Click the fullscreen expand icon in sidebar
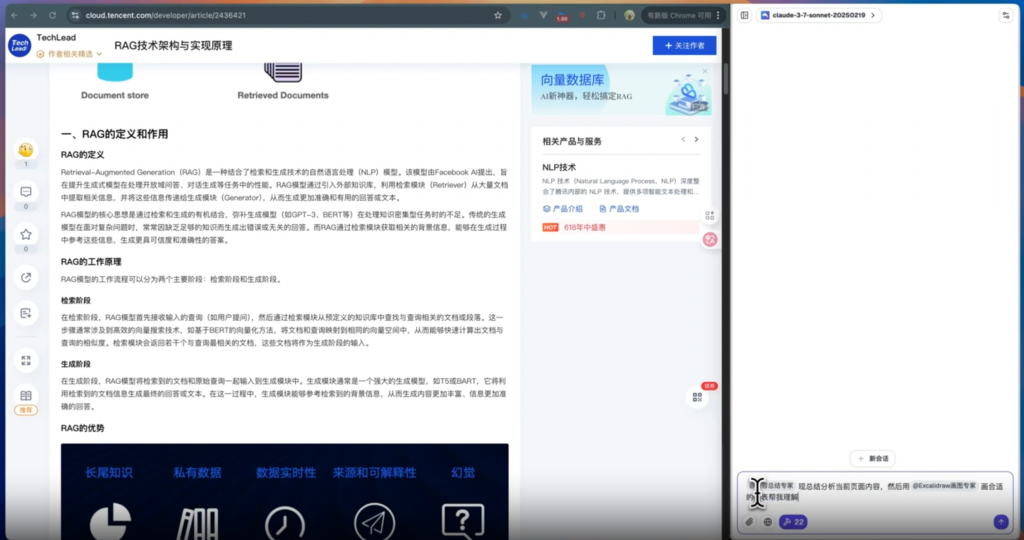The image size is (1024, 540). pos(26,360)
